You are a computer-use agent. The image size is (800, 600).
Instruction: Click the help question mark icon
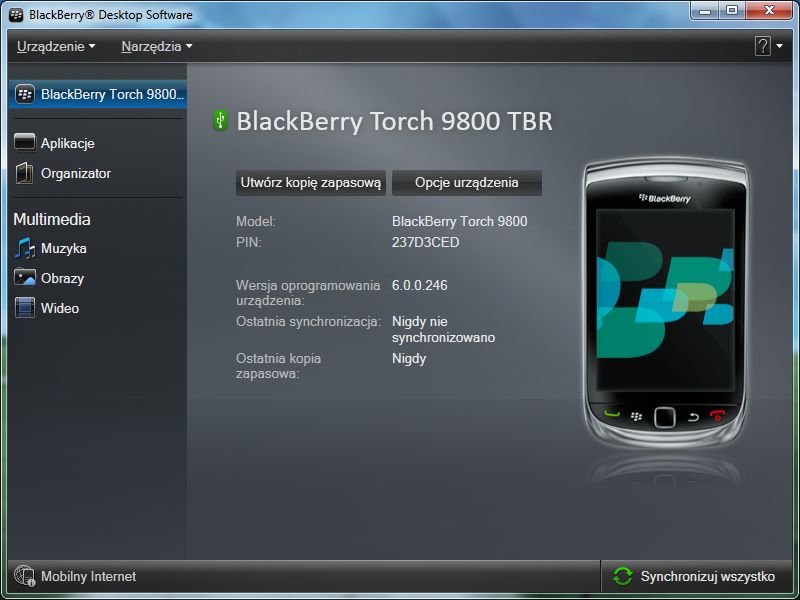[762, 46]
